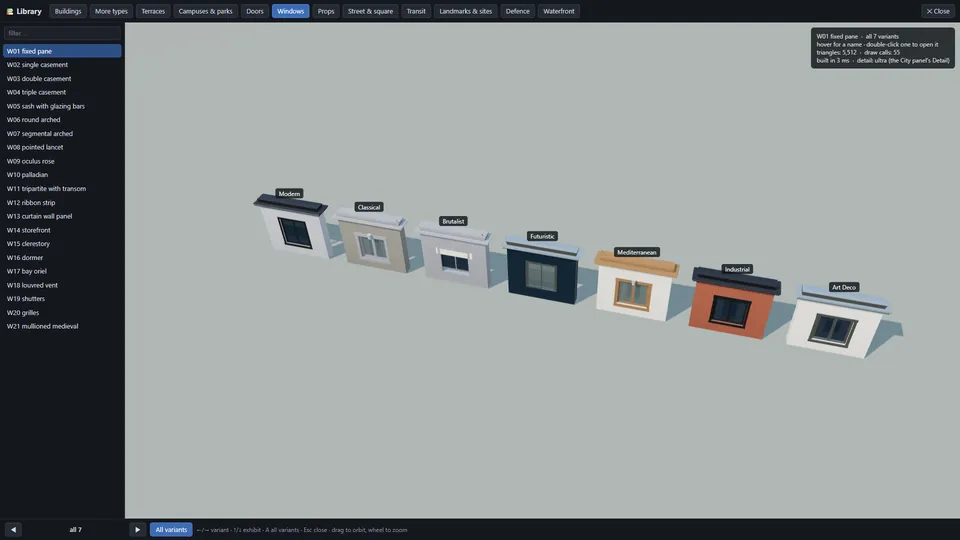Click the Futuristic dark window model
Screen dimensions: 960x540
[542, 272]
